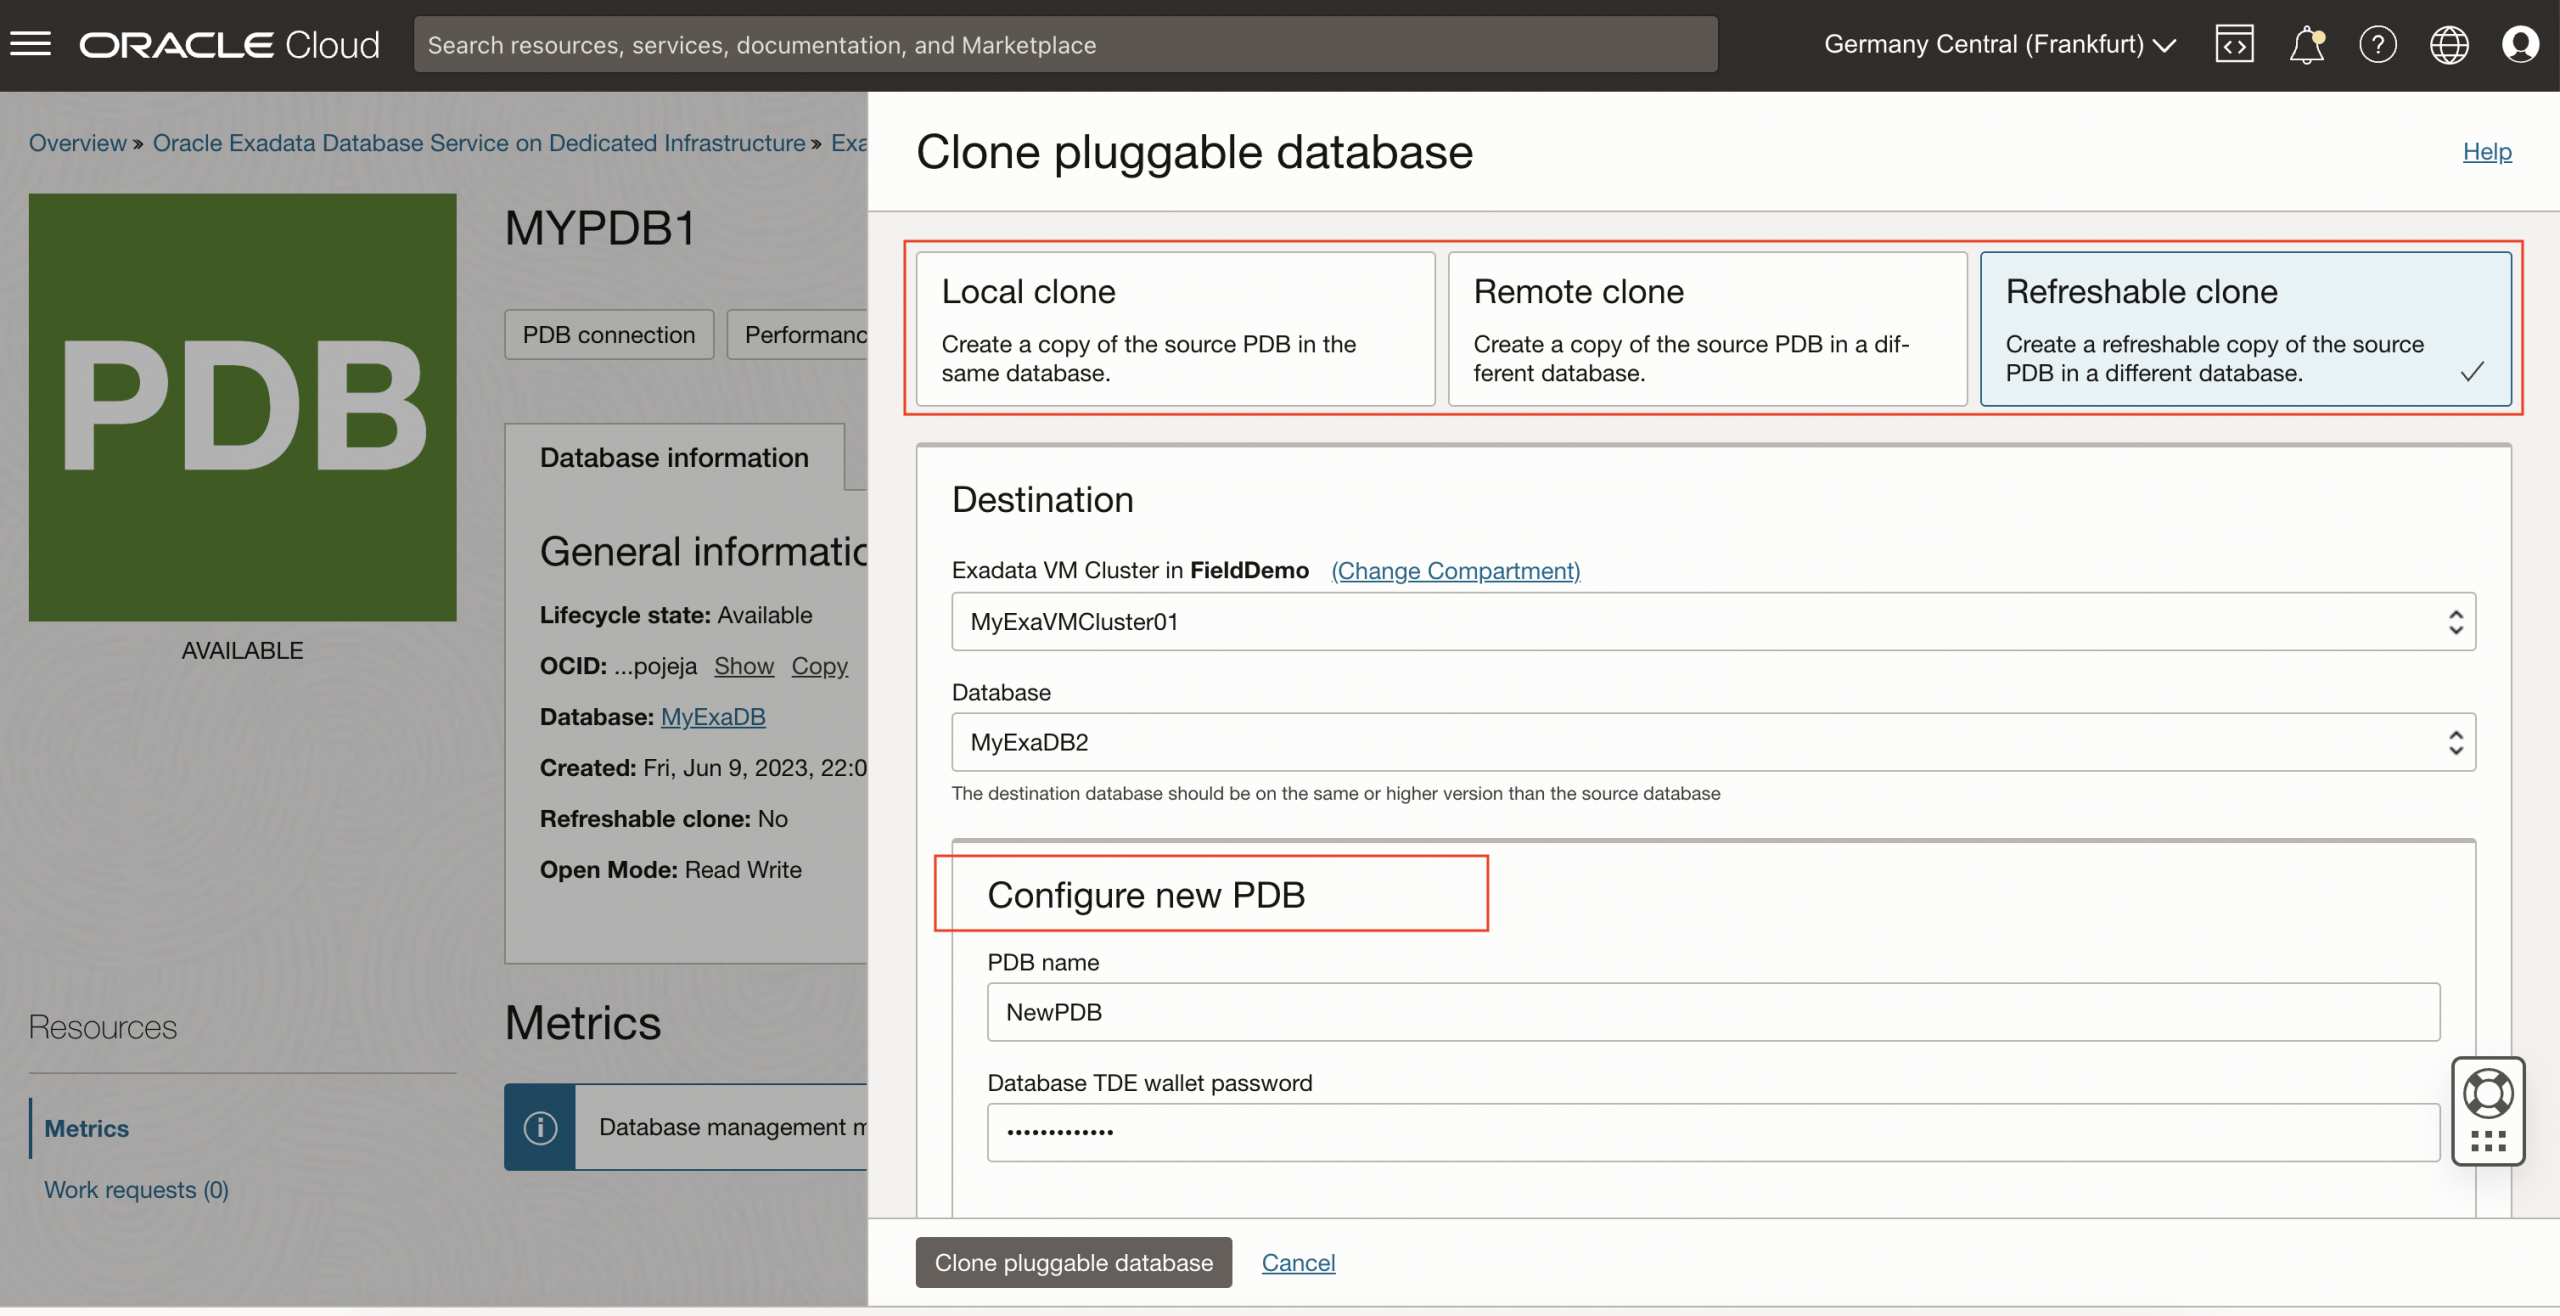This screenshot has height=1316, width=2560.
Task: Click the info icon on the database management banner
Action: click(540, 1127)
